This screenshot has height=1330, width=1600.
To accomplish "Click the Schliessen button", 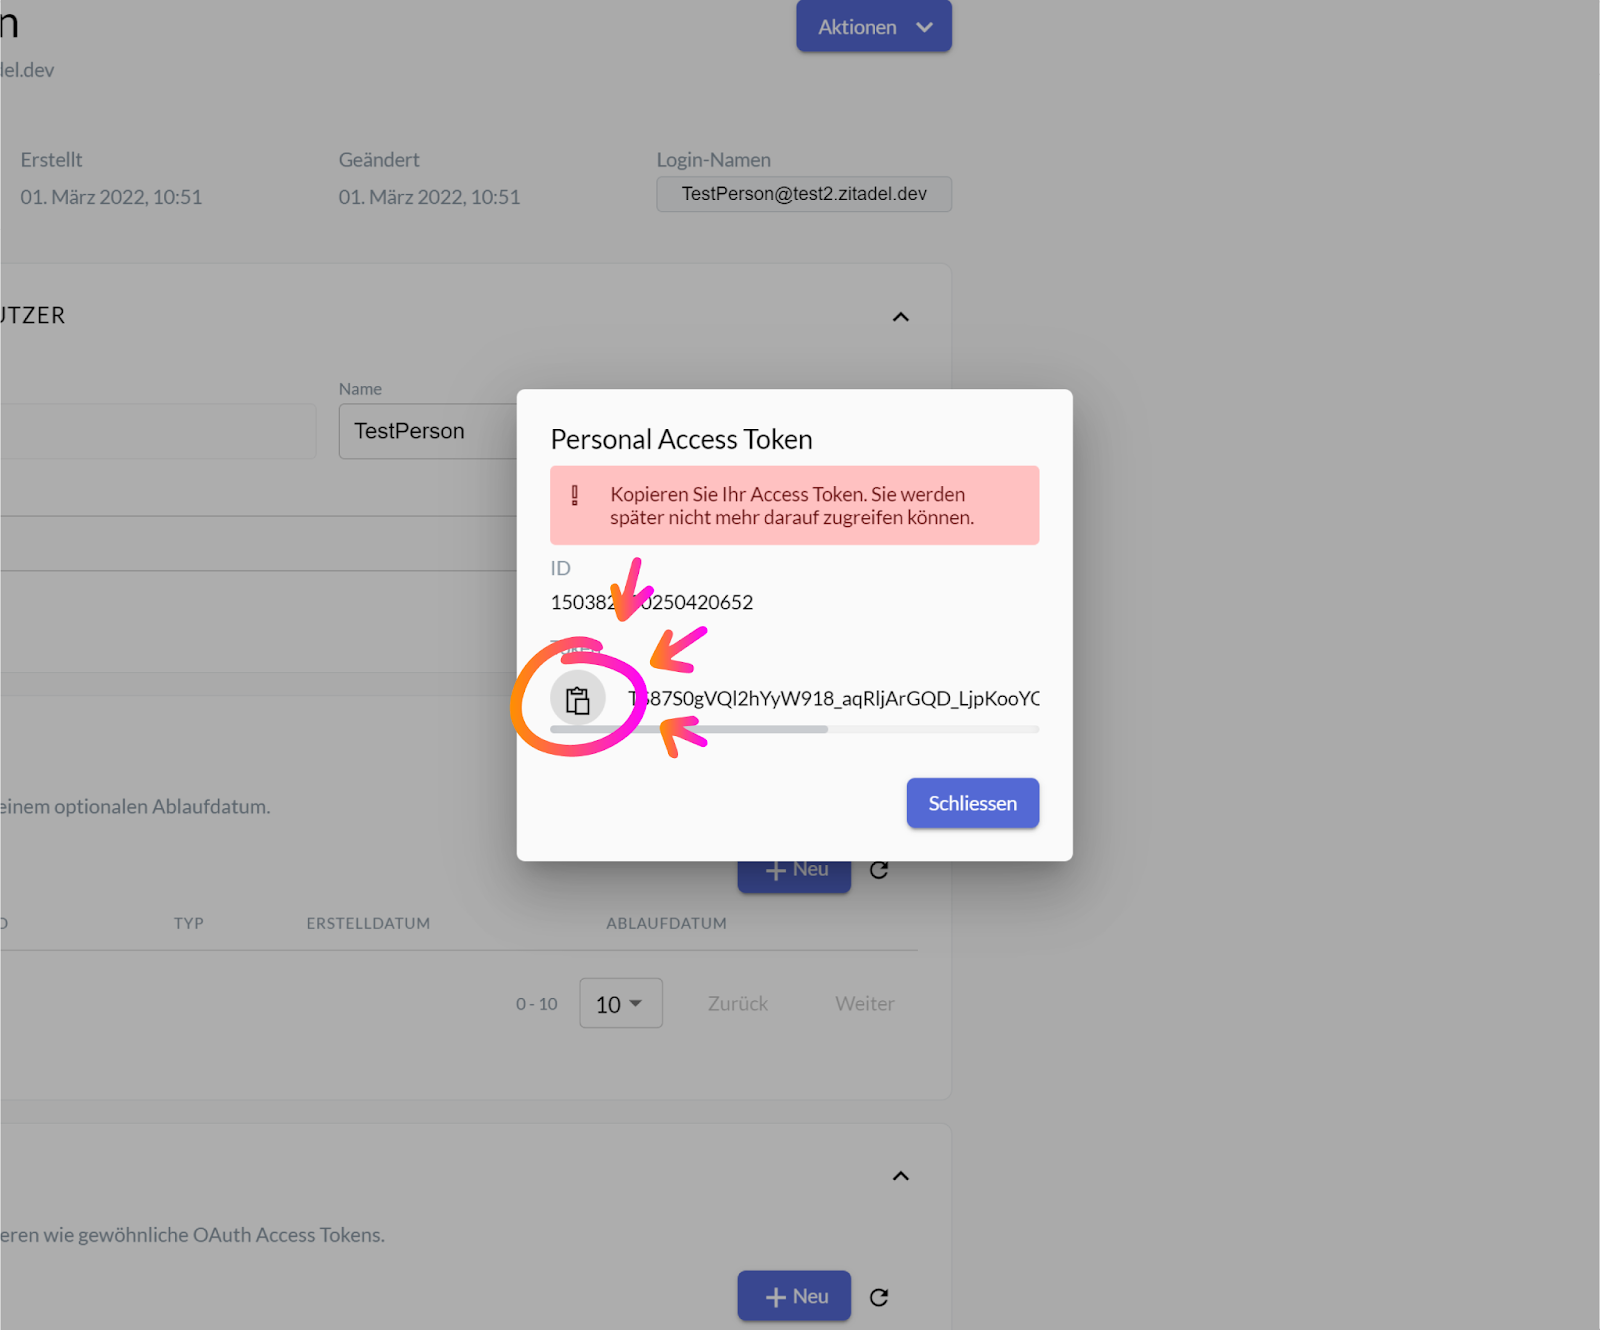I will [972, 803].
